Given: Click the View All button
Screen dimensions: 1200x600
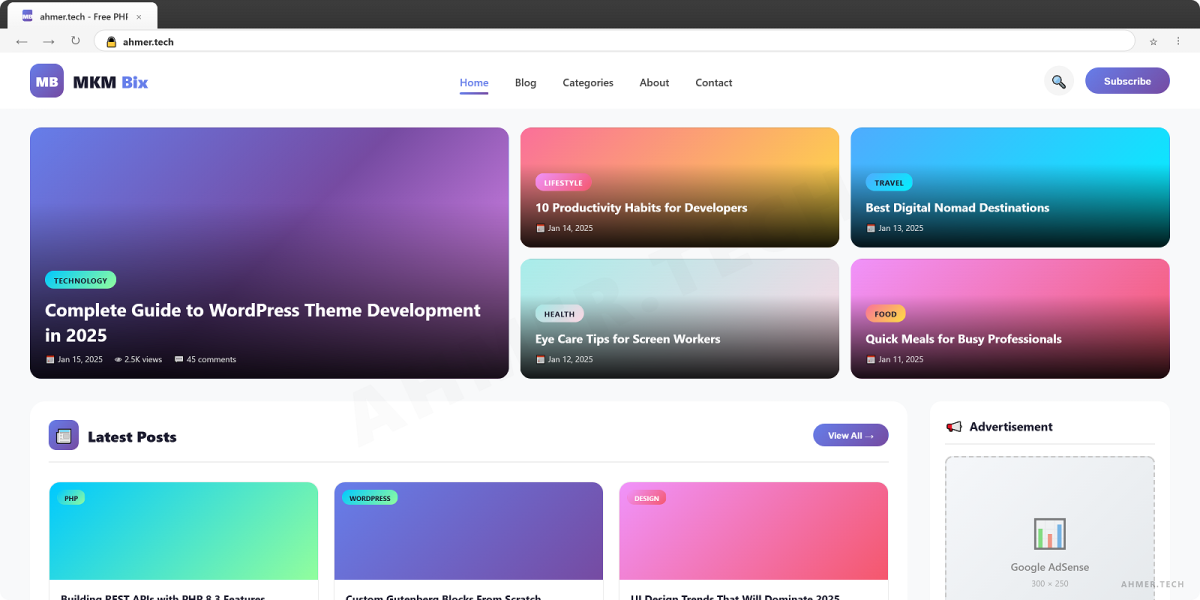Looking at the screenshot, I should click(850, 435).
